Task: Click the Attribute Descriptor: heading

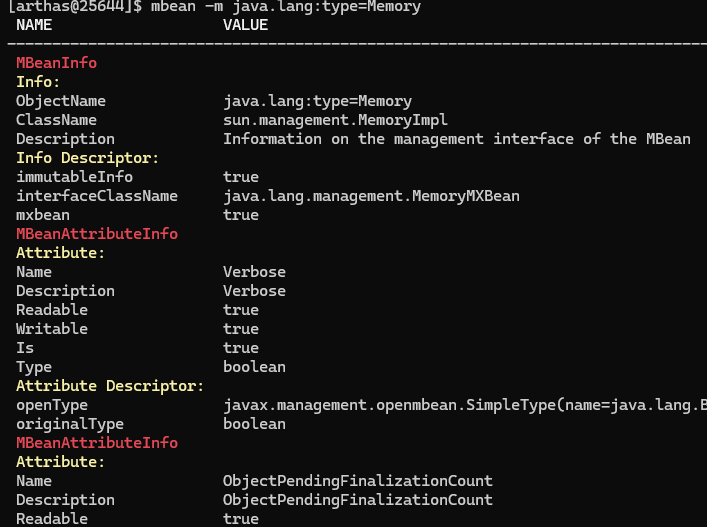Action: click(110, 386)
